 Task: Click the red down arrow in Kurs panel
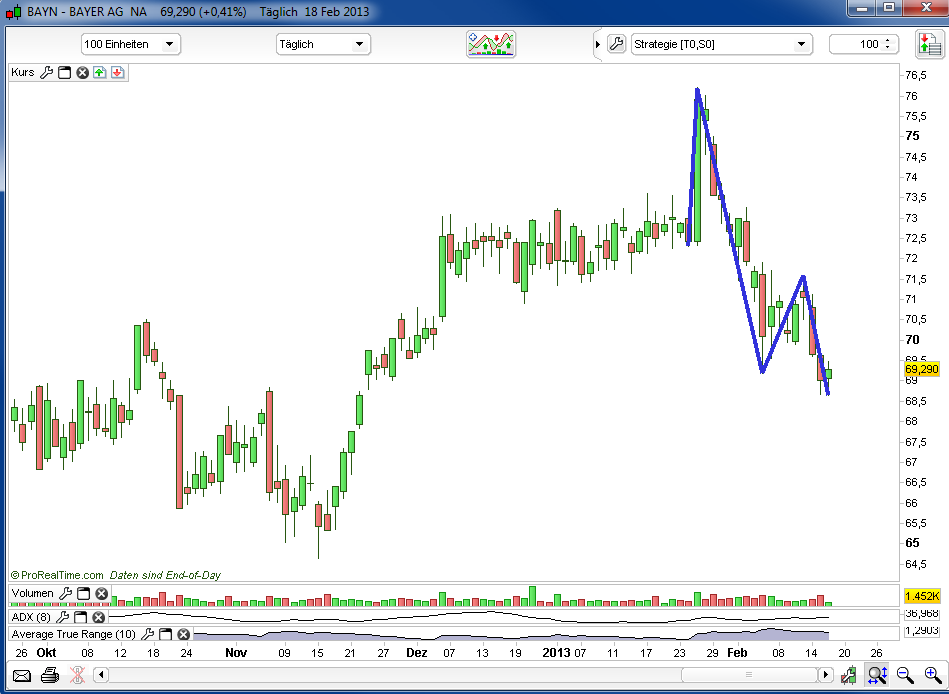(117, 73)
